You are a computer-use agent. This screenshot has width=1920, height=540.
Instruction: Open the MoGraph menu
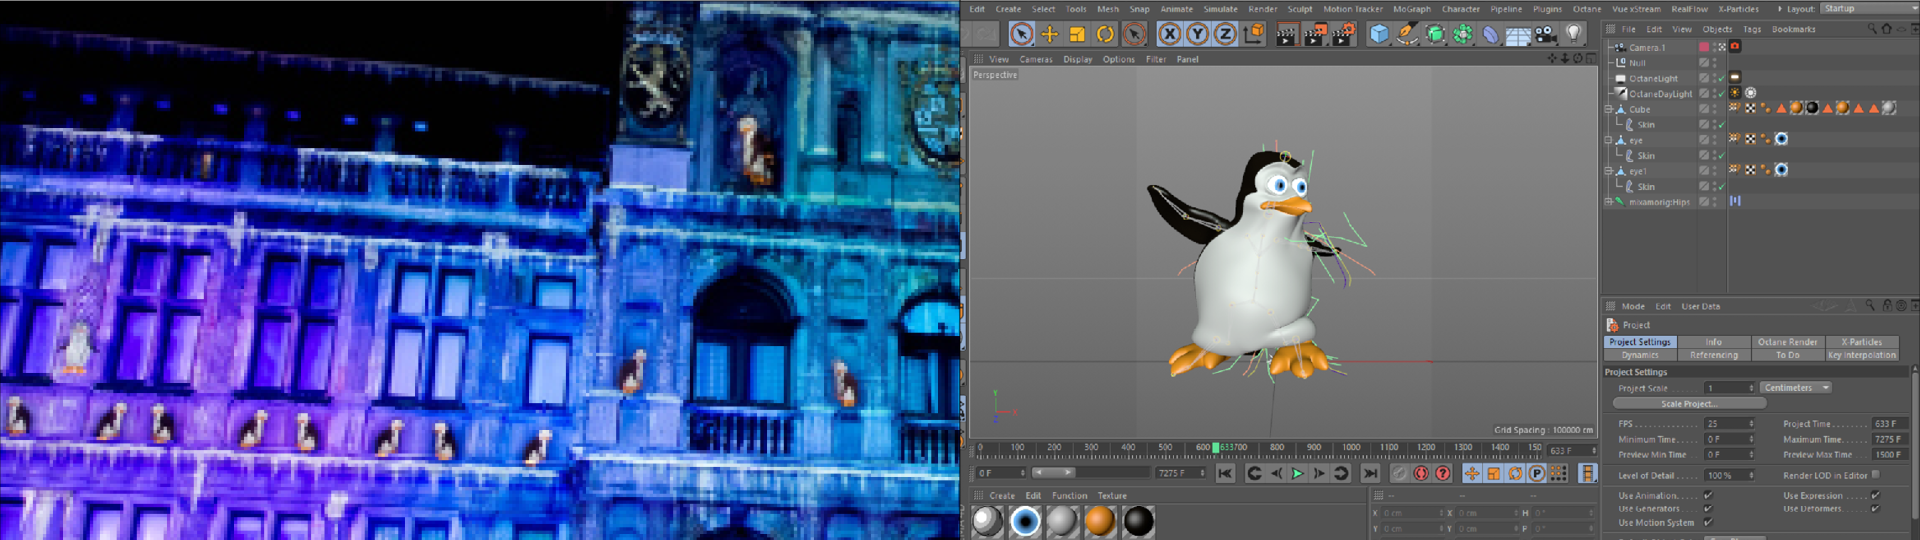point(1411,9)
